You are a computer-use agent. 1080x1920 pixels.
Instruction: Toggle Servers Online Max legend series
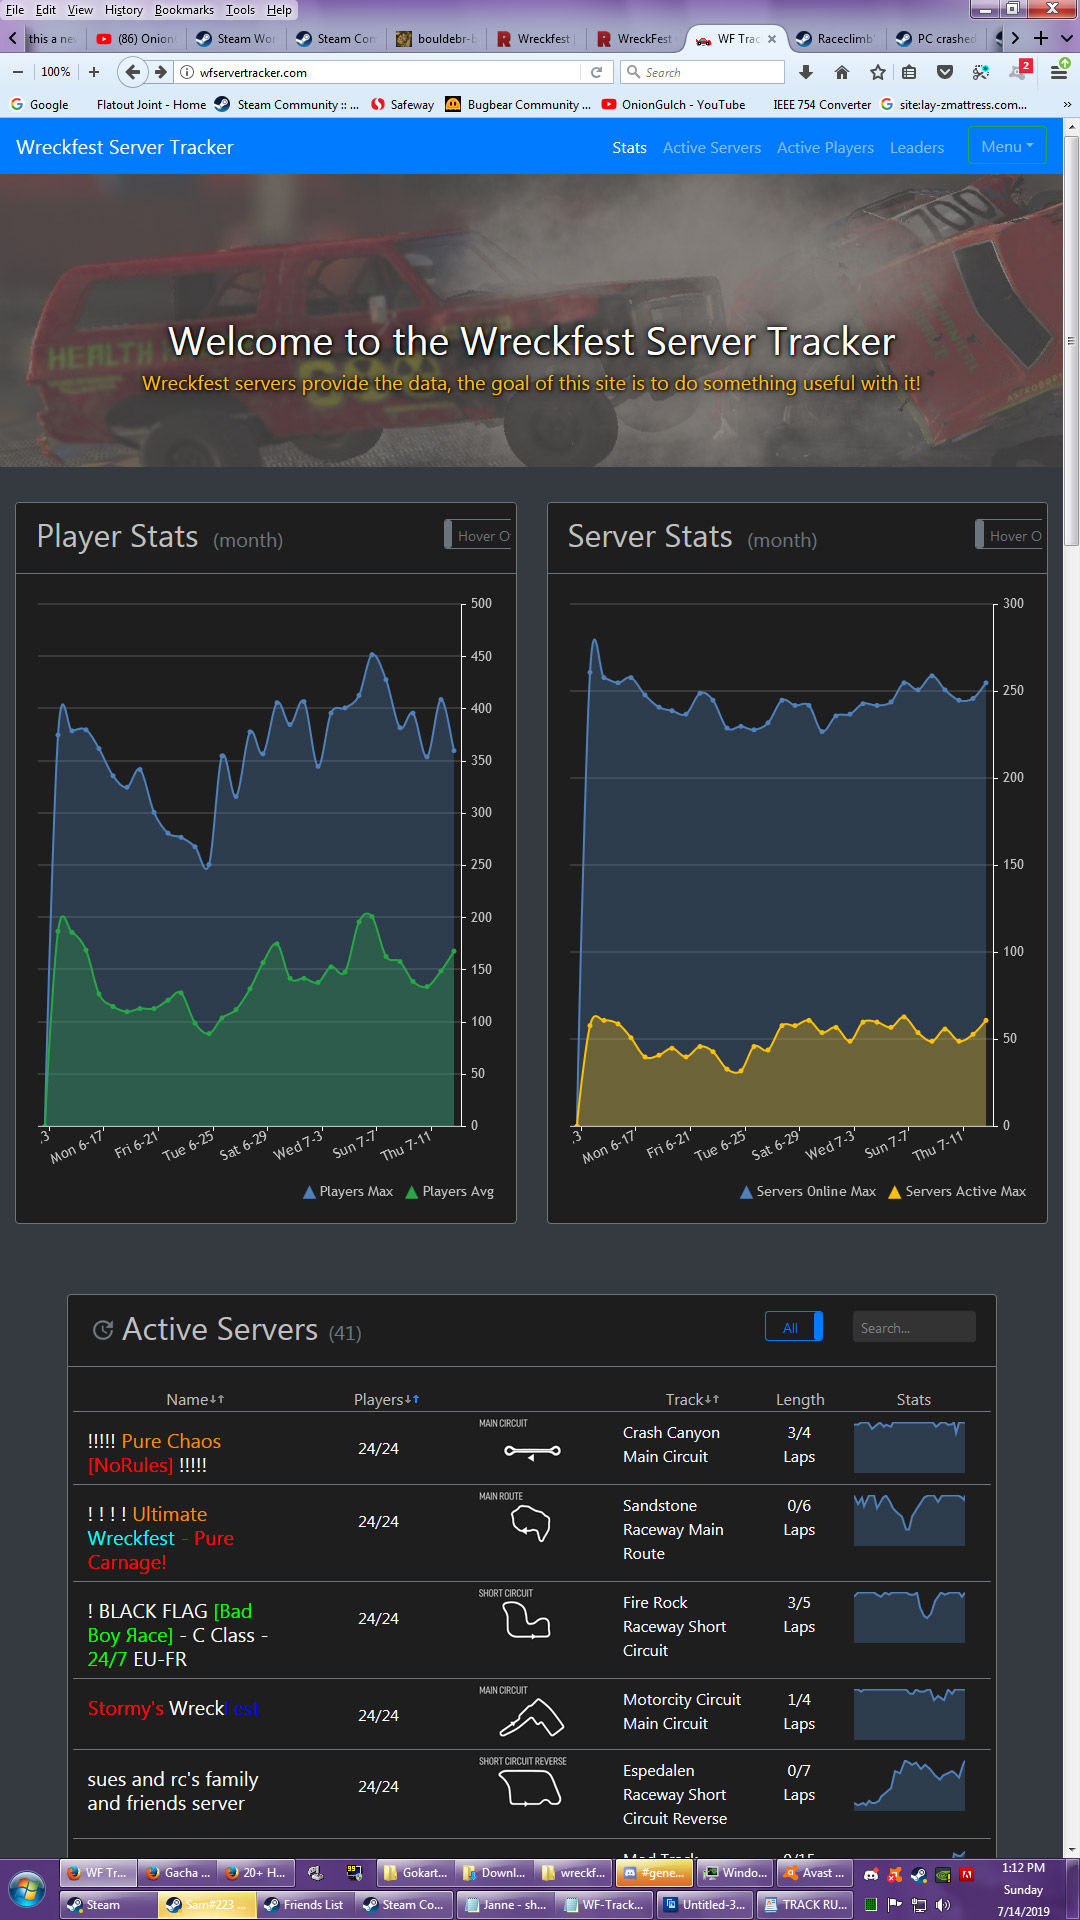pyautogui.click(x=807, y=1191)
